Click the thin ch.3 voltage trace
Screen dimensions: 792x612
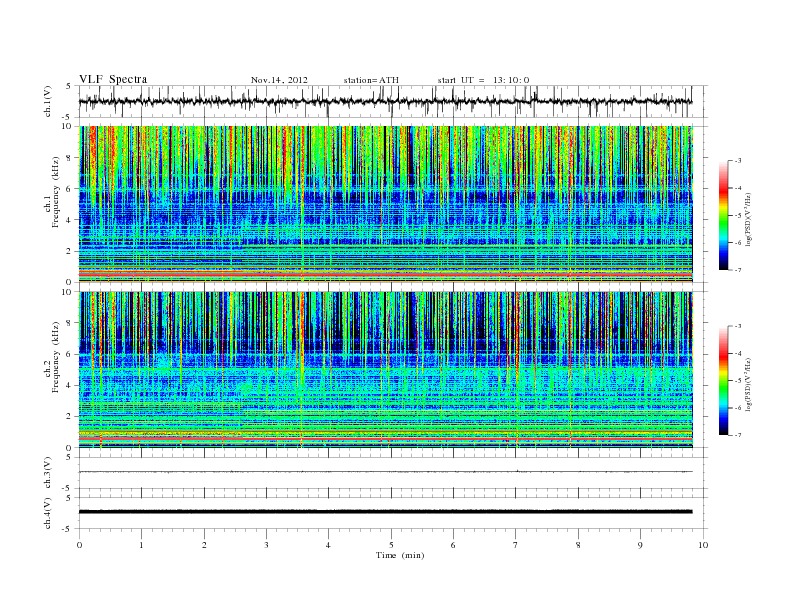[385, 472]
